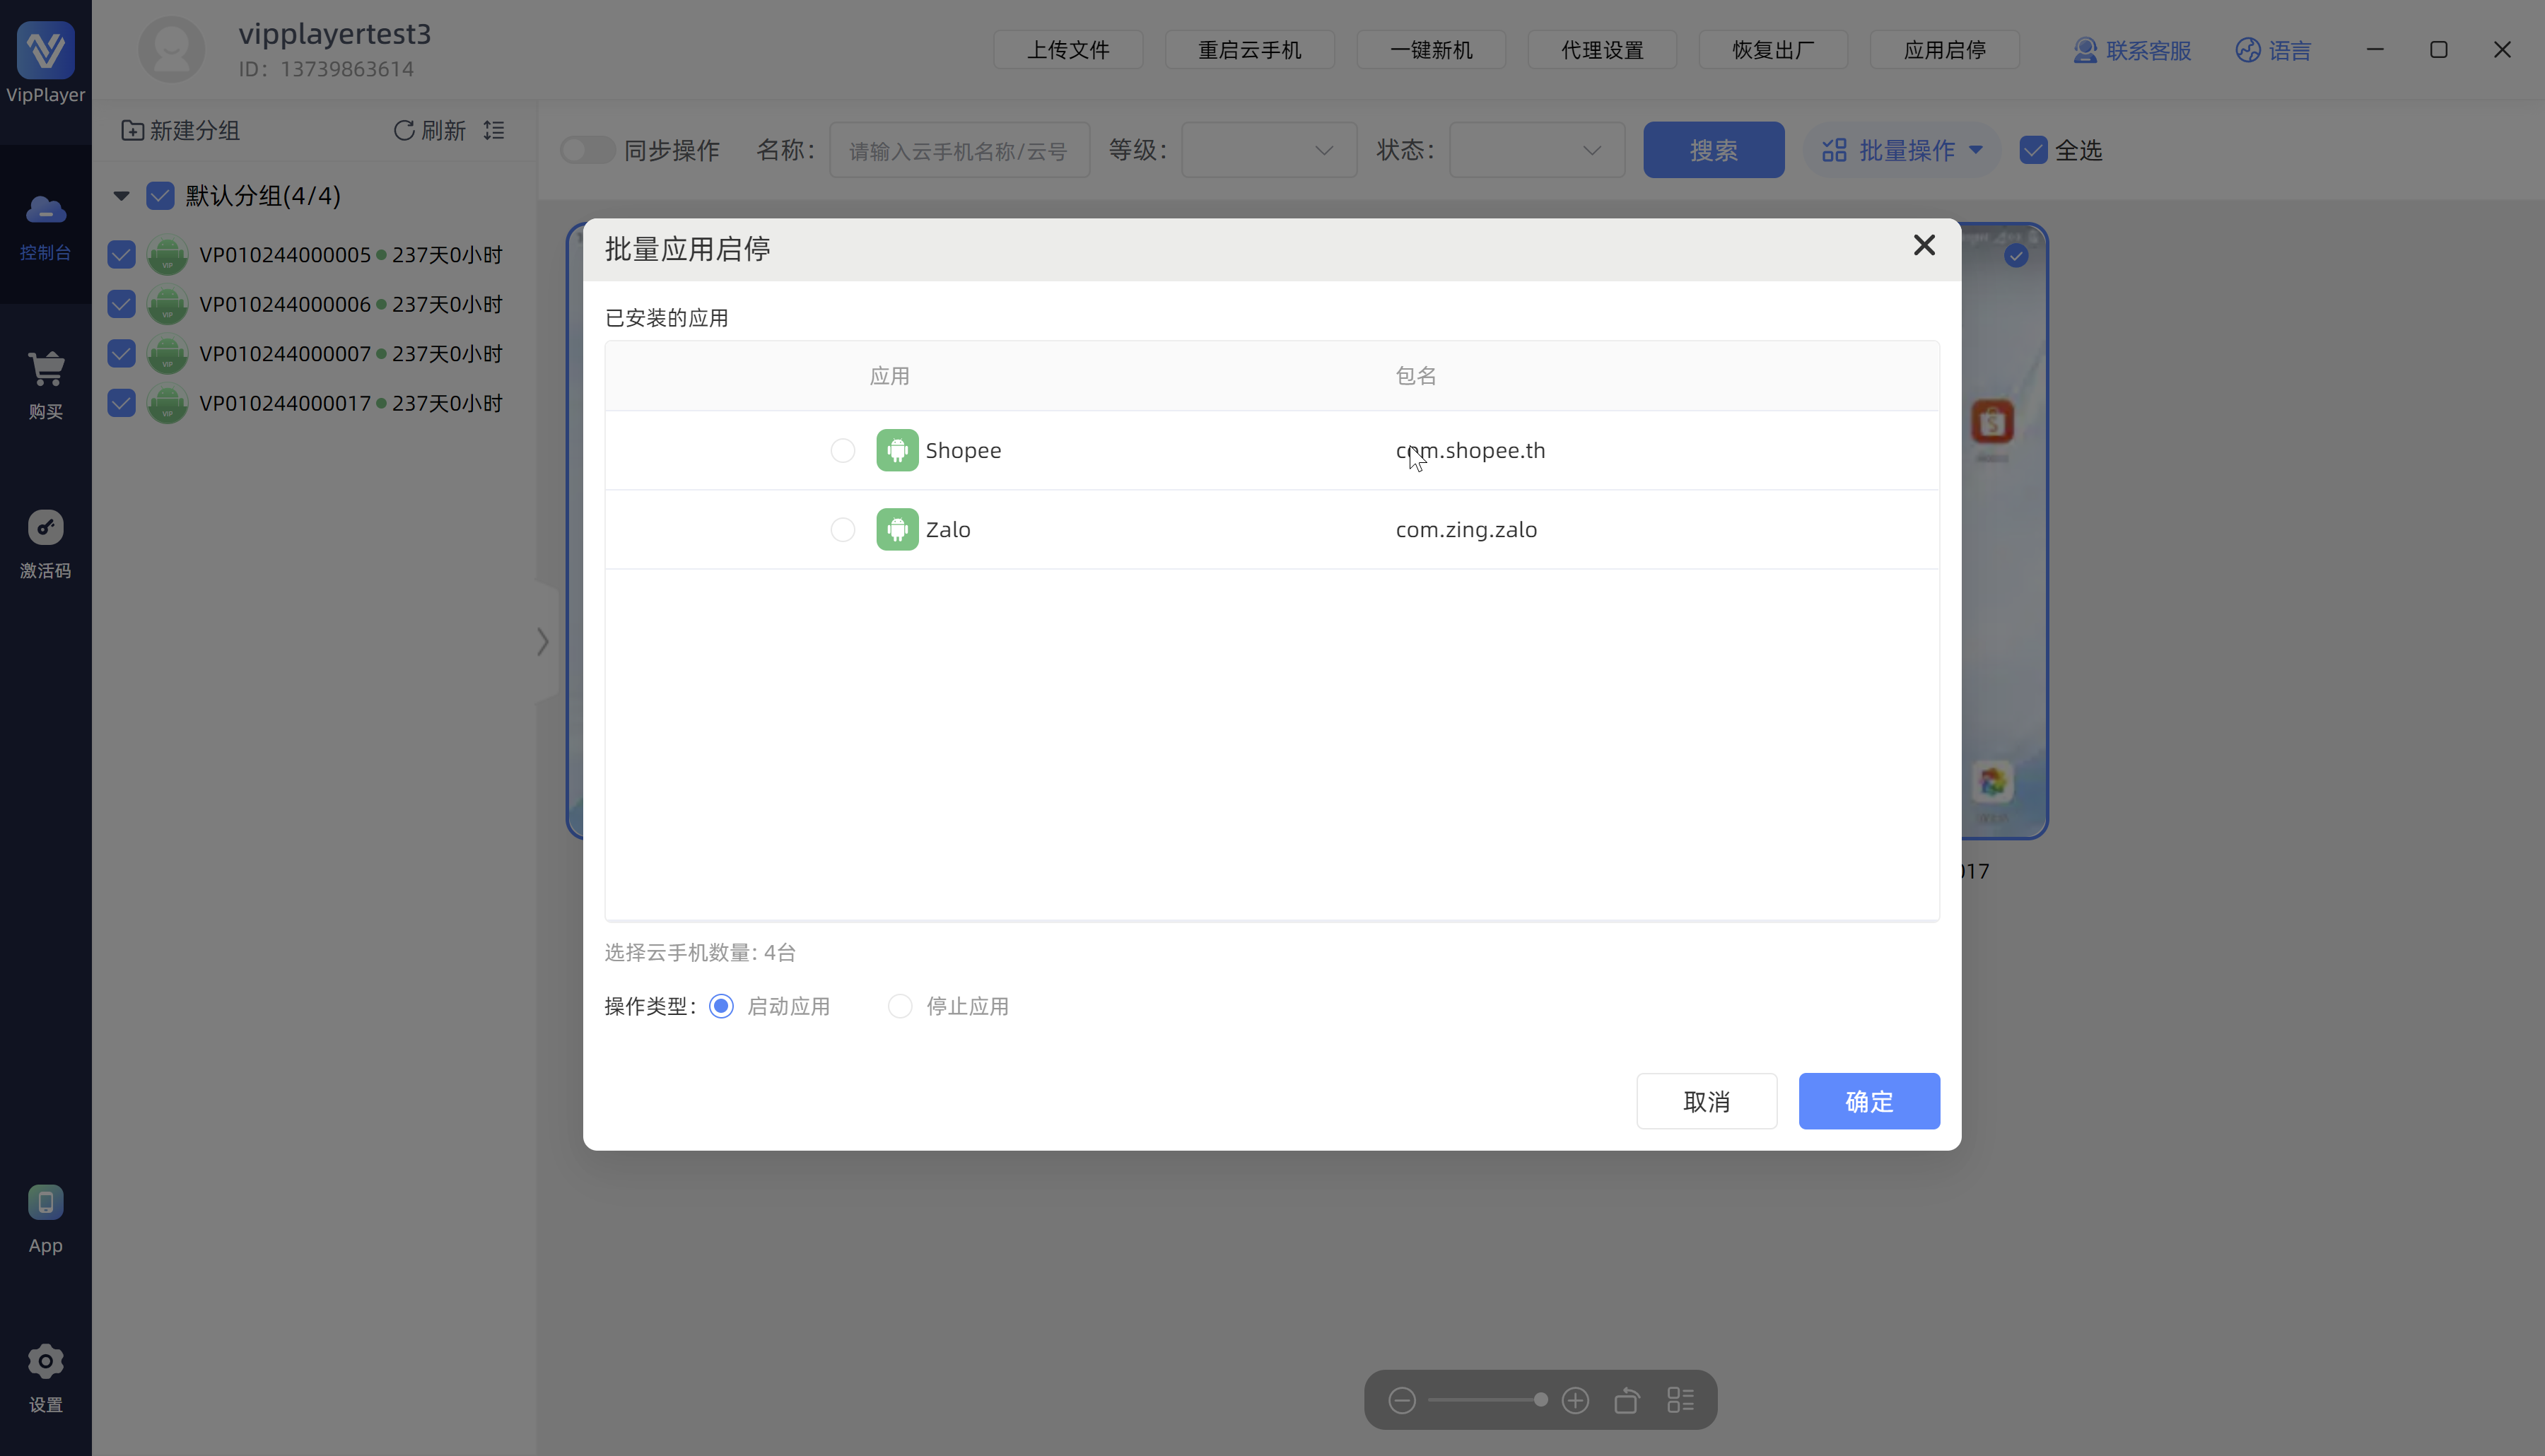The height and width of the screenshot is (1456, 2545).
Task: Collapse the 默认分组 tree arrow
Action: (x=121, y=196)
